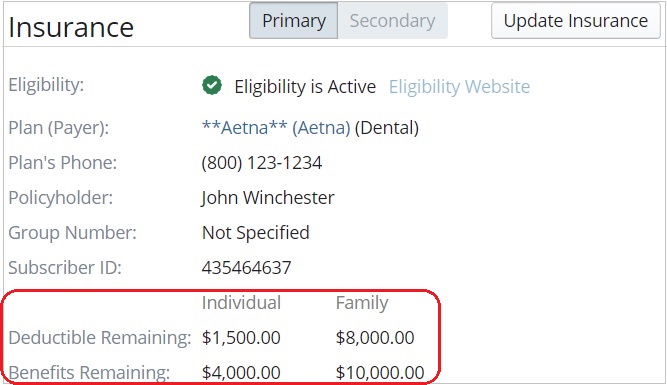Click the family benefits remaining $10,000.00
The width and height of the screenshot is (667, 385).
click(x=380, y=373)
